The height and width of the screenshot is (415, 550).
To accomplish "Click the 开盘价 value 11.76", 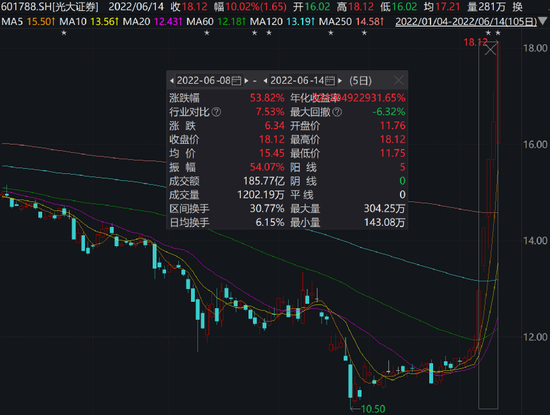I will click(x=393, y=126).
